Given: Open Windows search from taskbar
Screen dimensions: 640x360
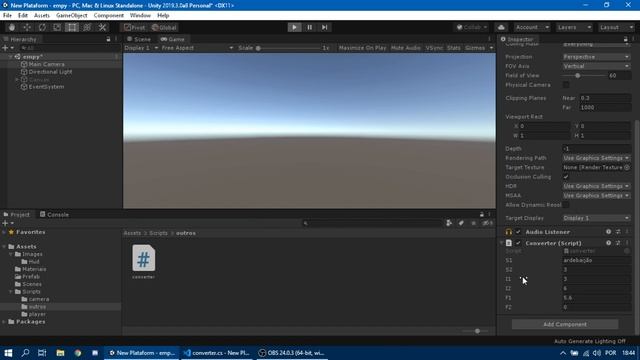Looking at the screenshot, I should point(25,353).
